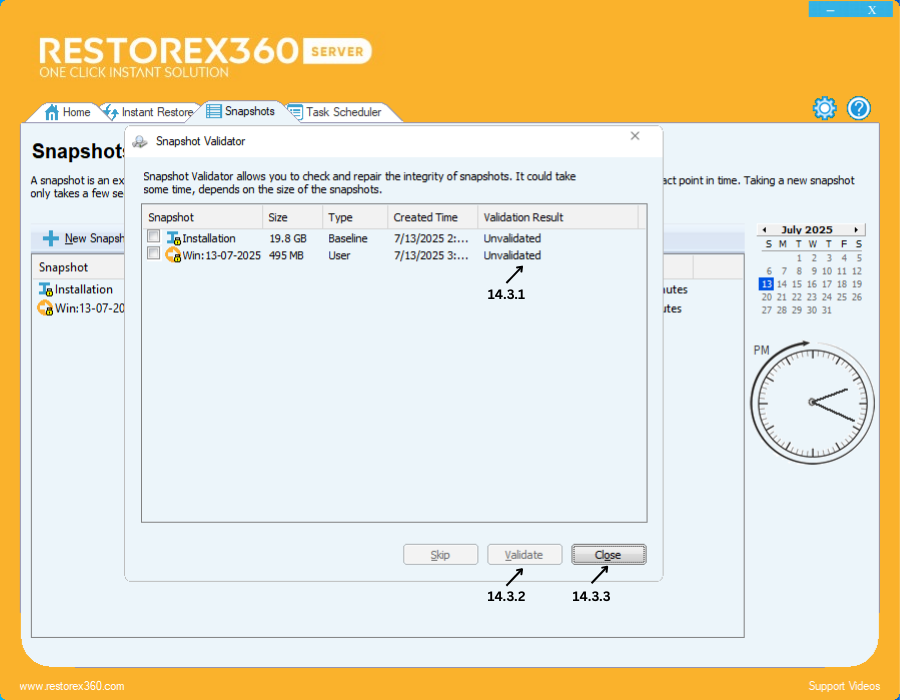Open the www.restorex360.com link
Image resolution: width=900 pixels, height=700 pixels.
[72, 686]
